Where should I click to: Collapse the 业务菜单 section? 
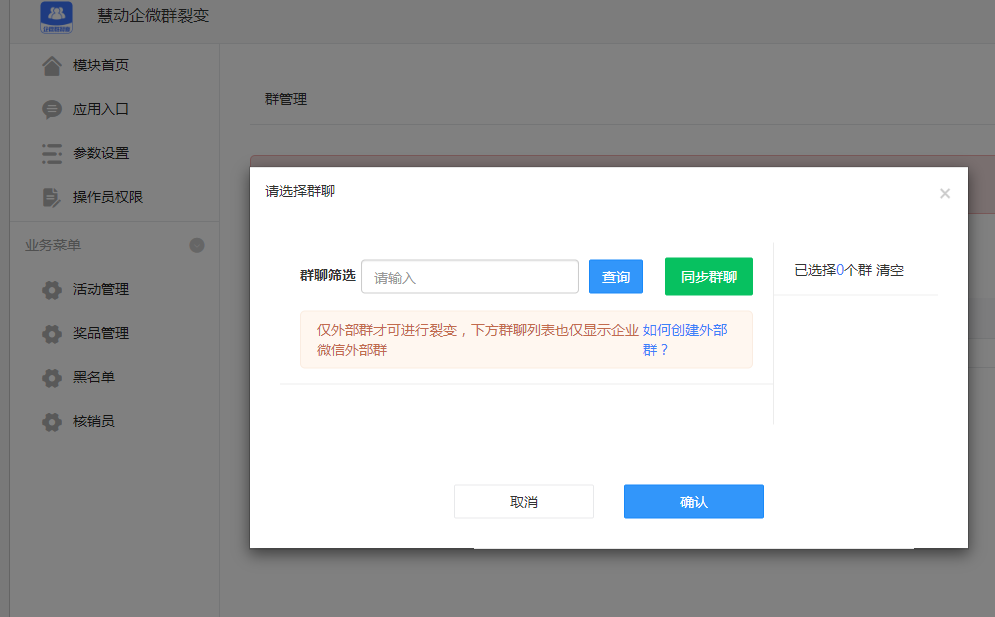pos(197,244)
